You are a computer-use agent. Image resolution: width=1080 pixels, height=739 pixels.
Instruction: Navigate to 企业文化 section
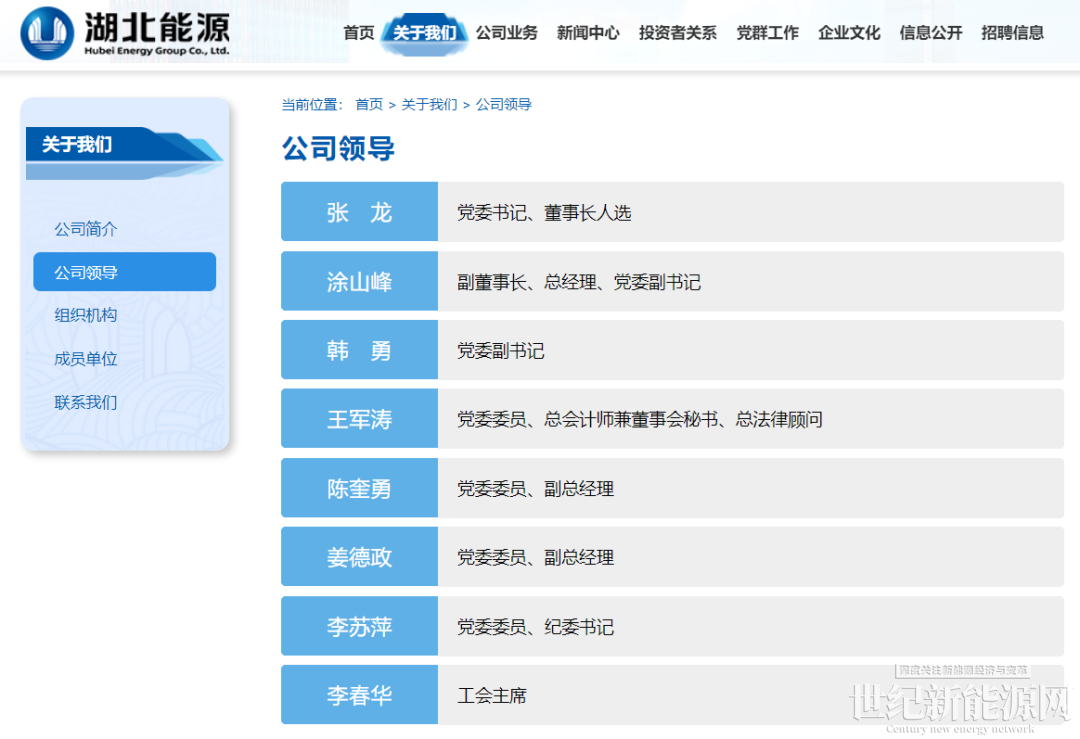point(849,33)
